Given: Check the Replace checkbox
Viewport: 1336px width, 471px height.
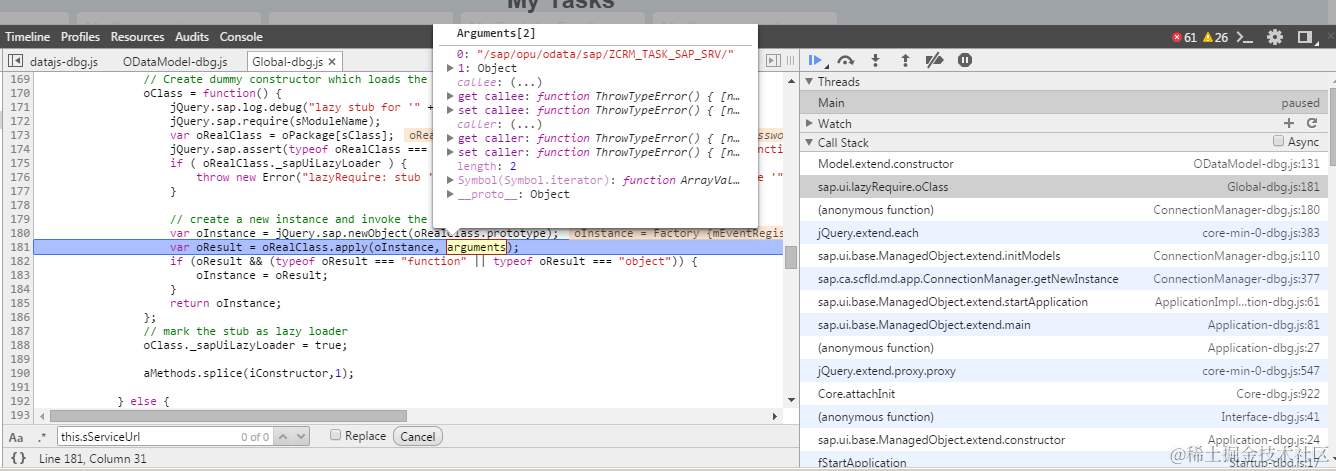Looking at the screenshot, I should 336,436.
